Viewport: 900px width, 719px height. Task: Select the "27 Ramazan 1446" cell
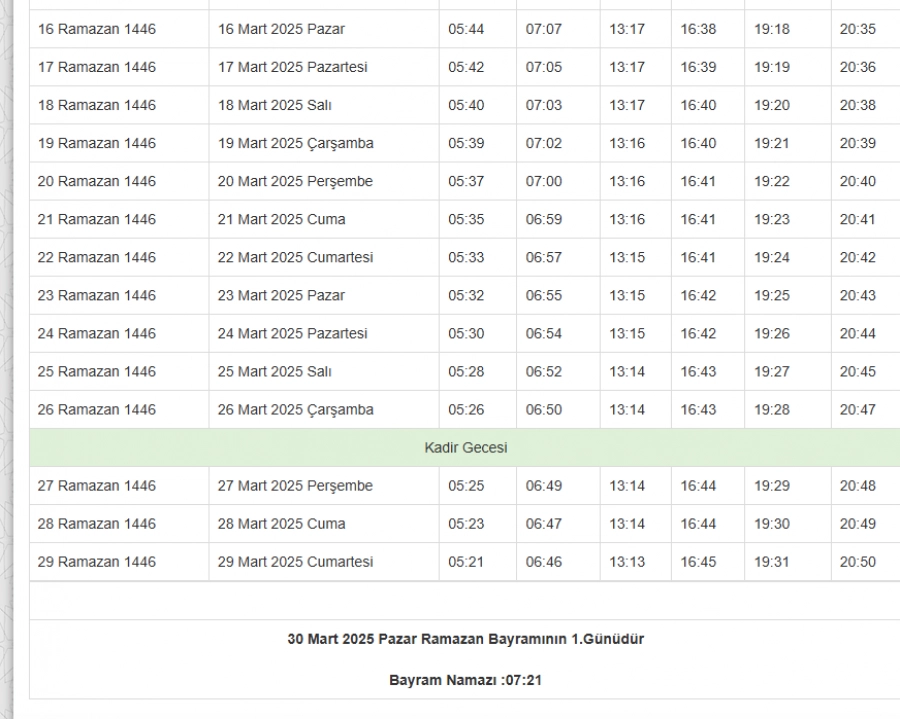pyautogui.click(x=97, y=486)
